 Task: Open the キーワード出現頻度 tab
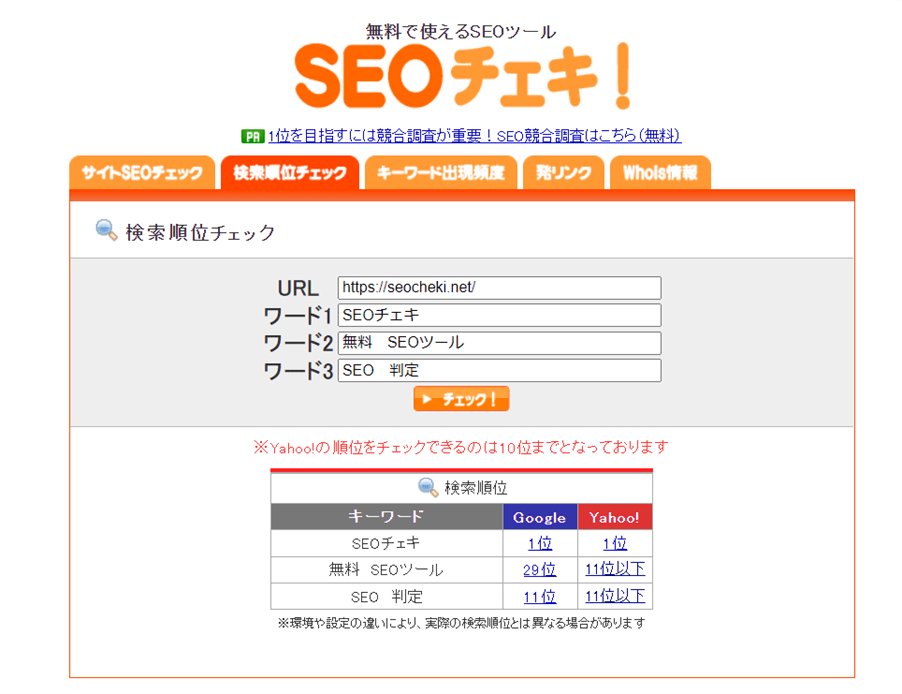pyautogui.click(x=441, y=173)
